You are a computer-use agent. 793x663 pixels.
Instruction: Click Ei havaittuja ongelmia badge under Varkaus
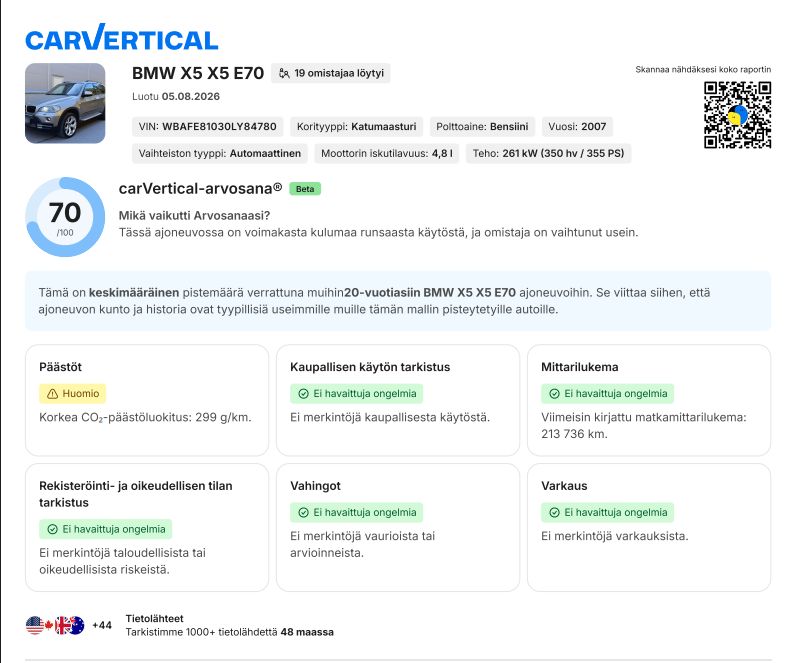pos(607,512)
